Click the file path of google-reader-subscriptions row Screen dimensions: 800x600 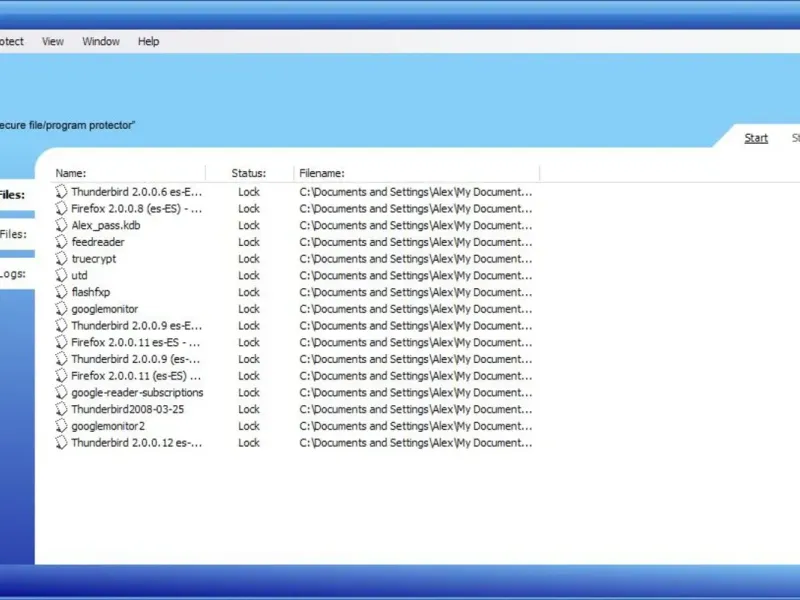coord(416,392)
